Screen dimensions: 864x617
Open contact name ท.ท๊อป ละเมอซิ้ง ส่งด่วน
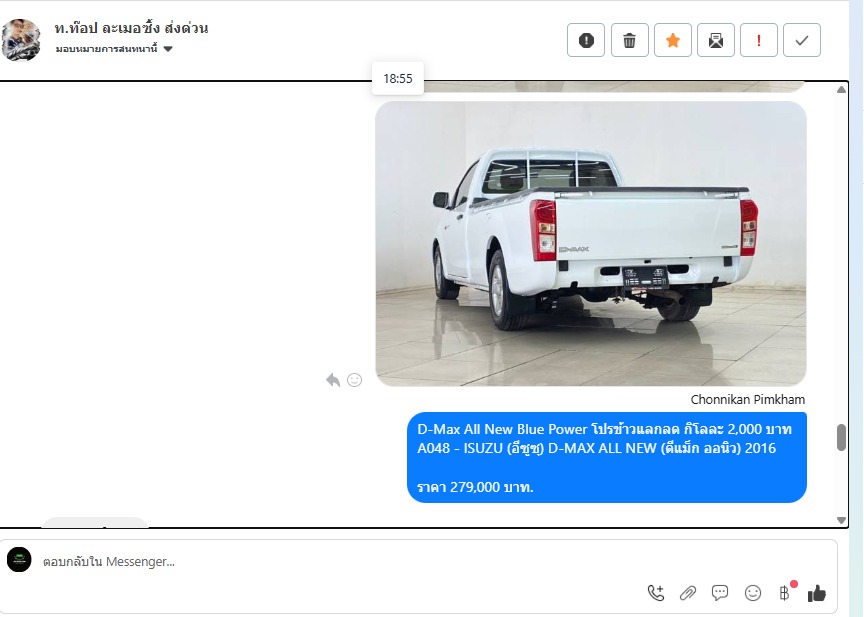point(131,28)
